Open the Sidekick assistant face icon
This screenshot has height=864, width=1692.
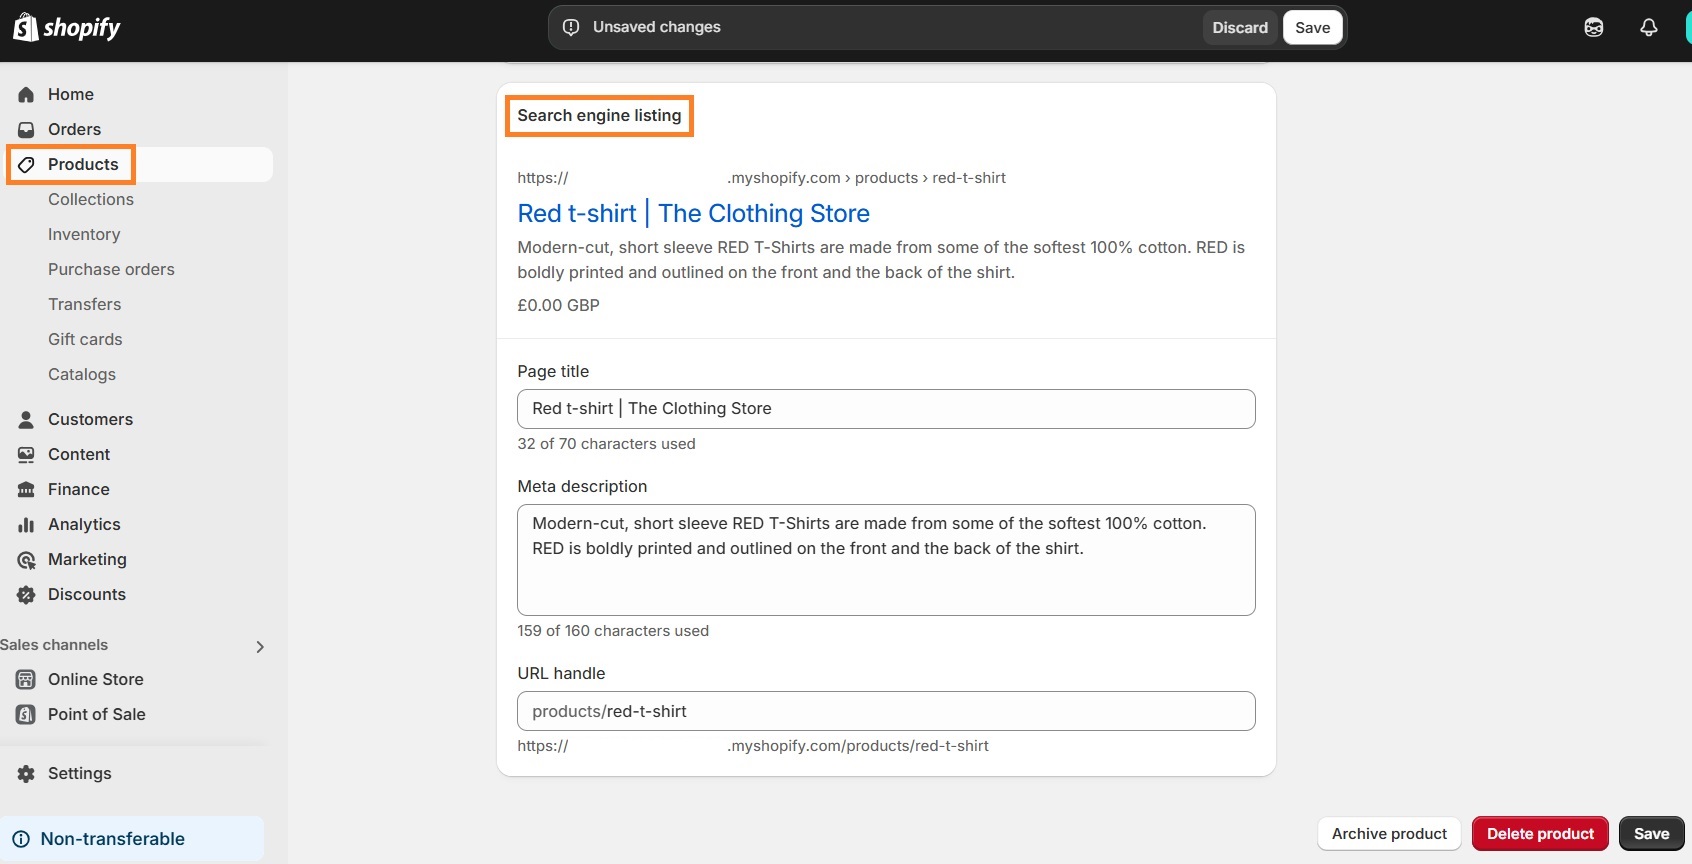[1594, 27]
